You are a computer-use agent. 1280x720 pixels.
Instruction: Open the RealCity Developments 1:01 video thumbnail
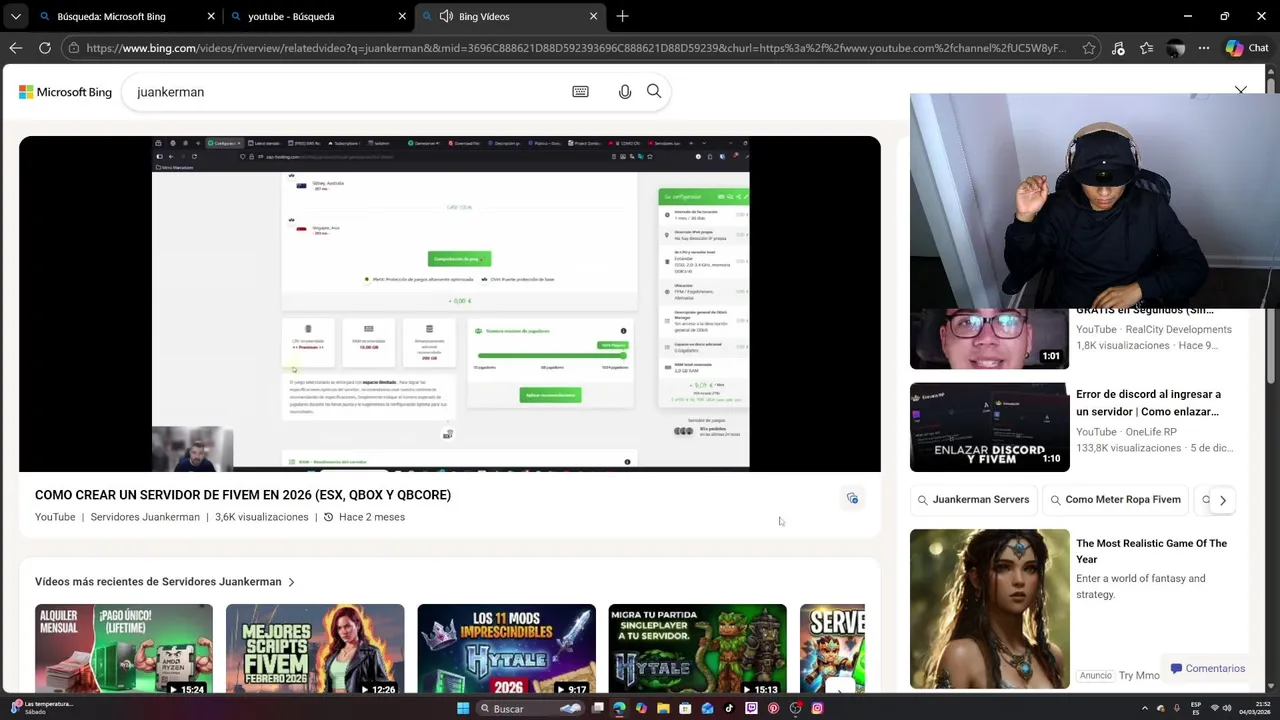coord(990,339)
